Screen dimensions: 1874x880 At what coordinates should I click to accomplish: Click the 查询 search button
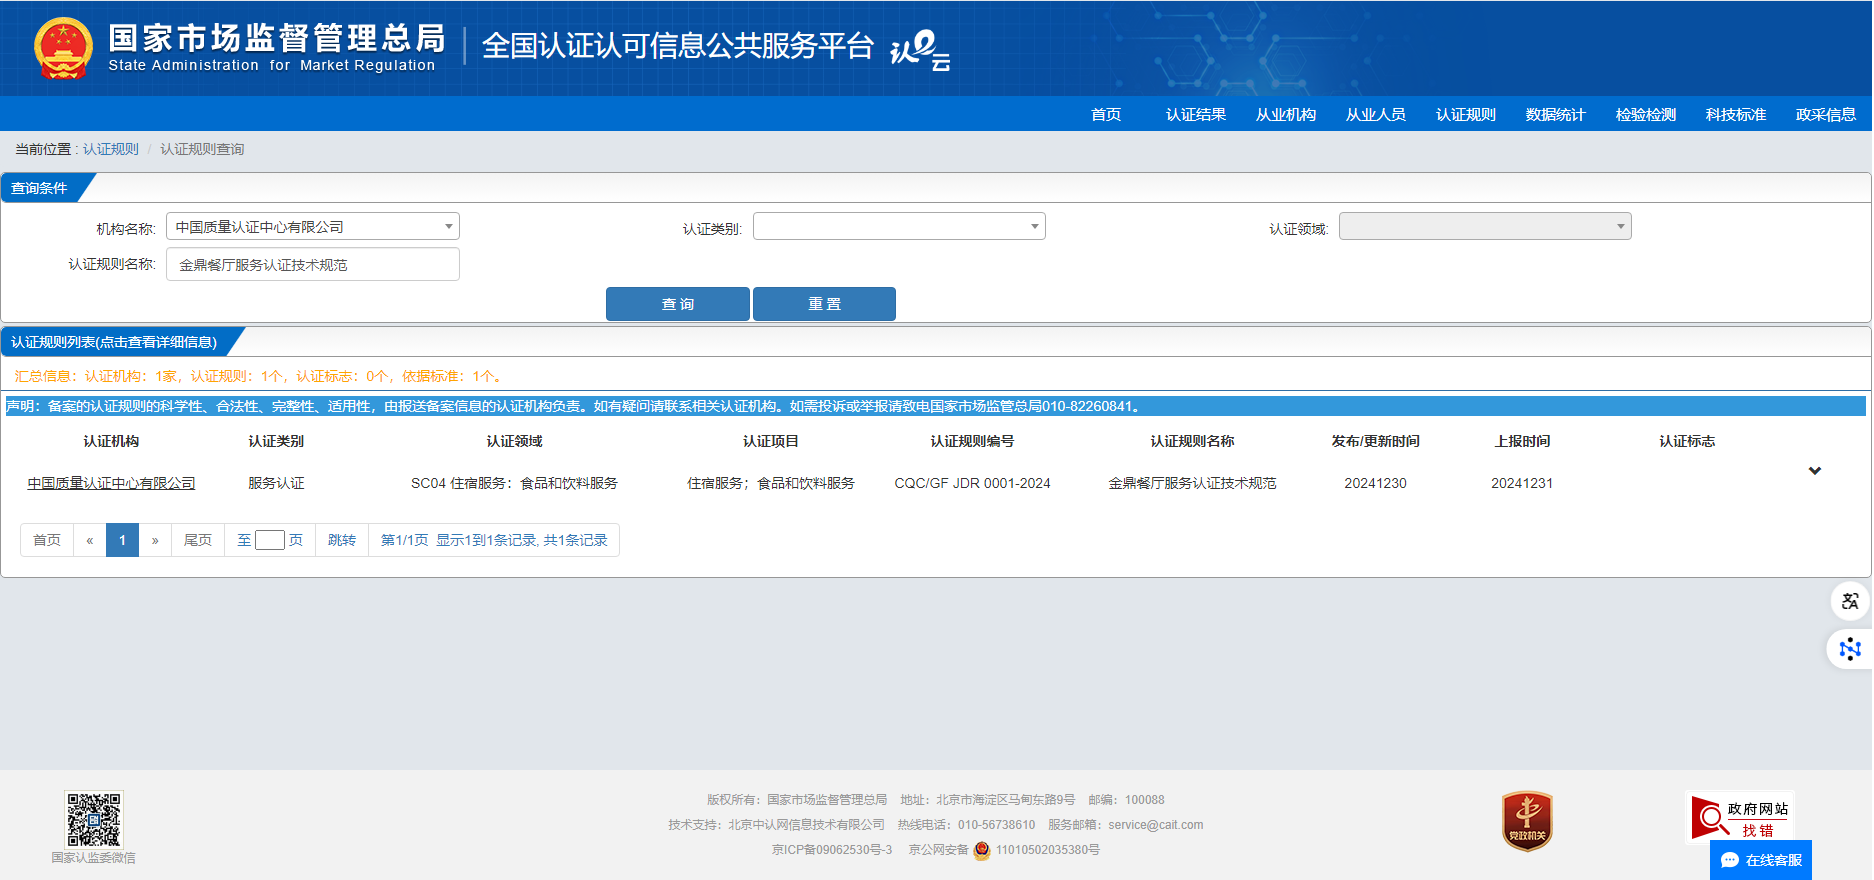point(678,304)
